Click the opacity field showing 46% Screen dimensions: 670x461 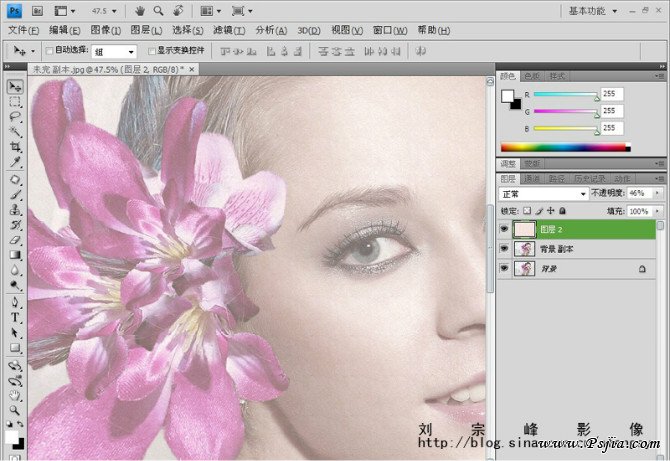coord(637,194)
